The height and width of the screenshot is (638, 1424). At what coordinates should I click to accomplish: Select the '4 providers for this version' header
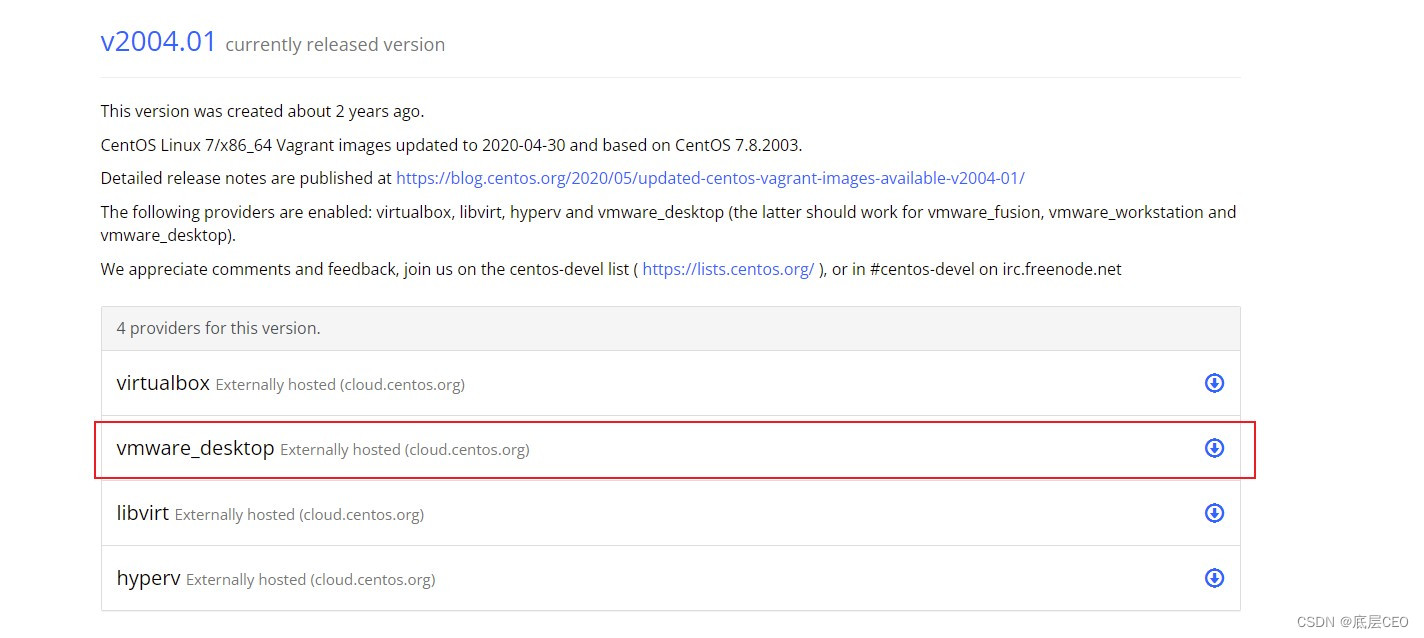(218, 327)
